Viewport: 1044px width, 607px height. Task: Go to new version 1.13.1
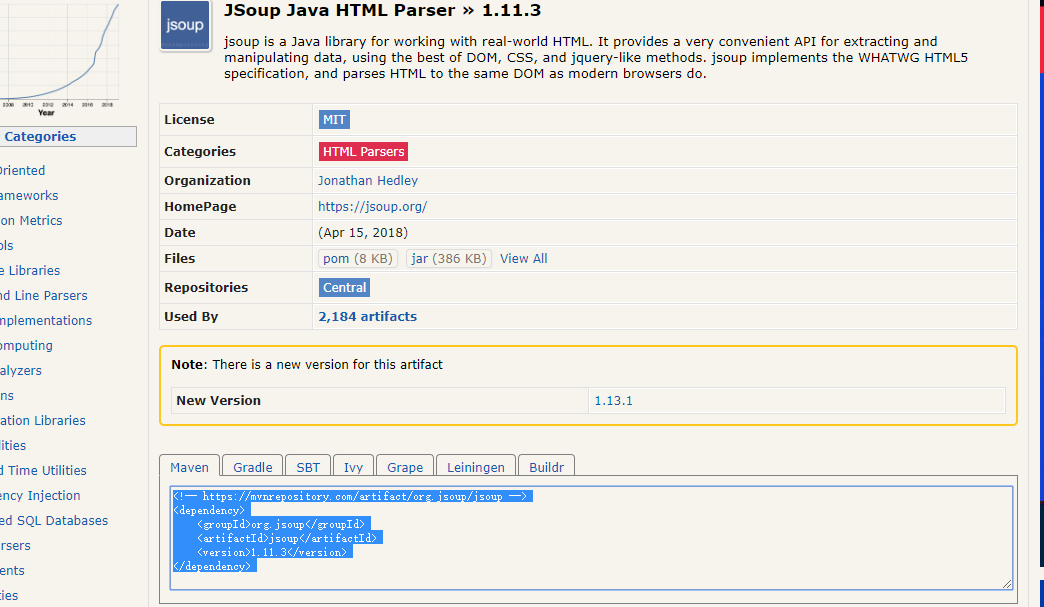(613, 401)
